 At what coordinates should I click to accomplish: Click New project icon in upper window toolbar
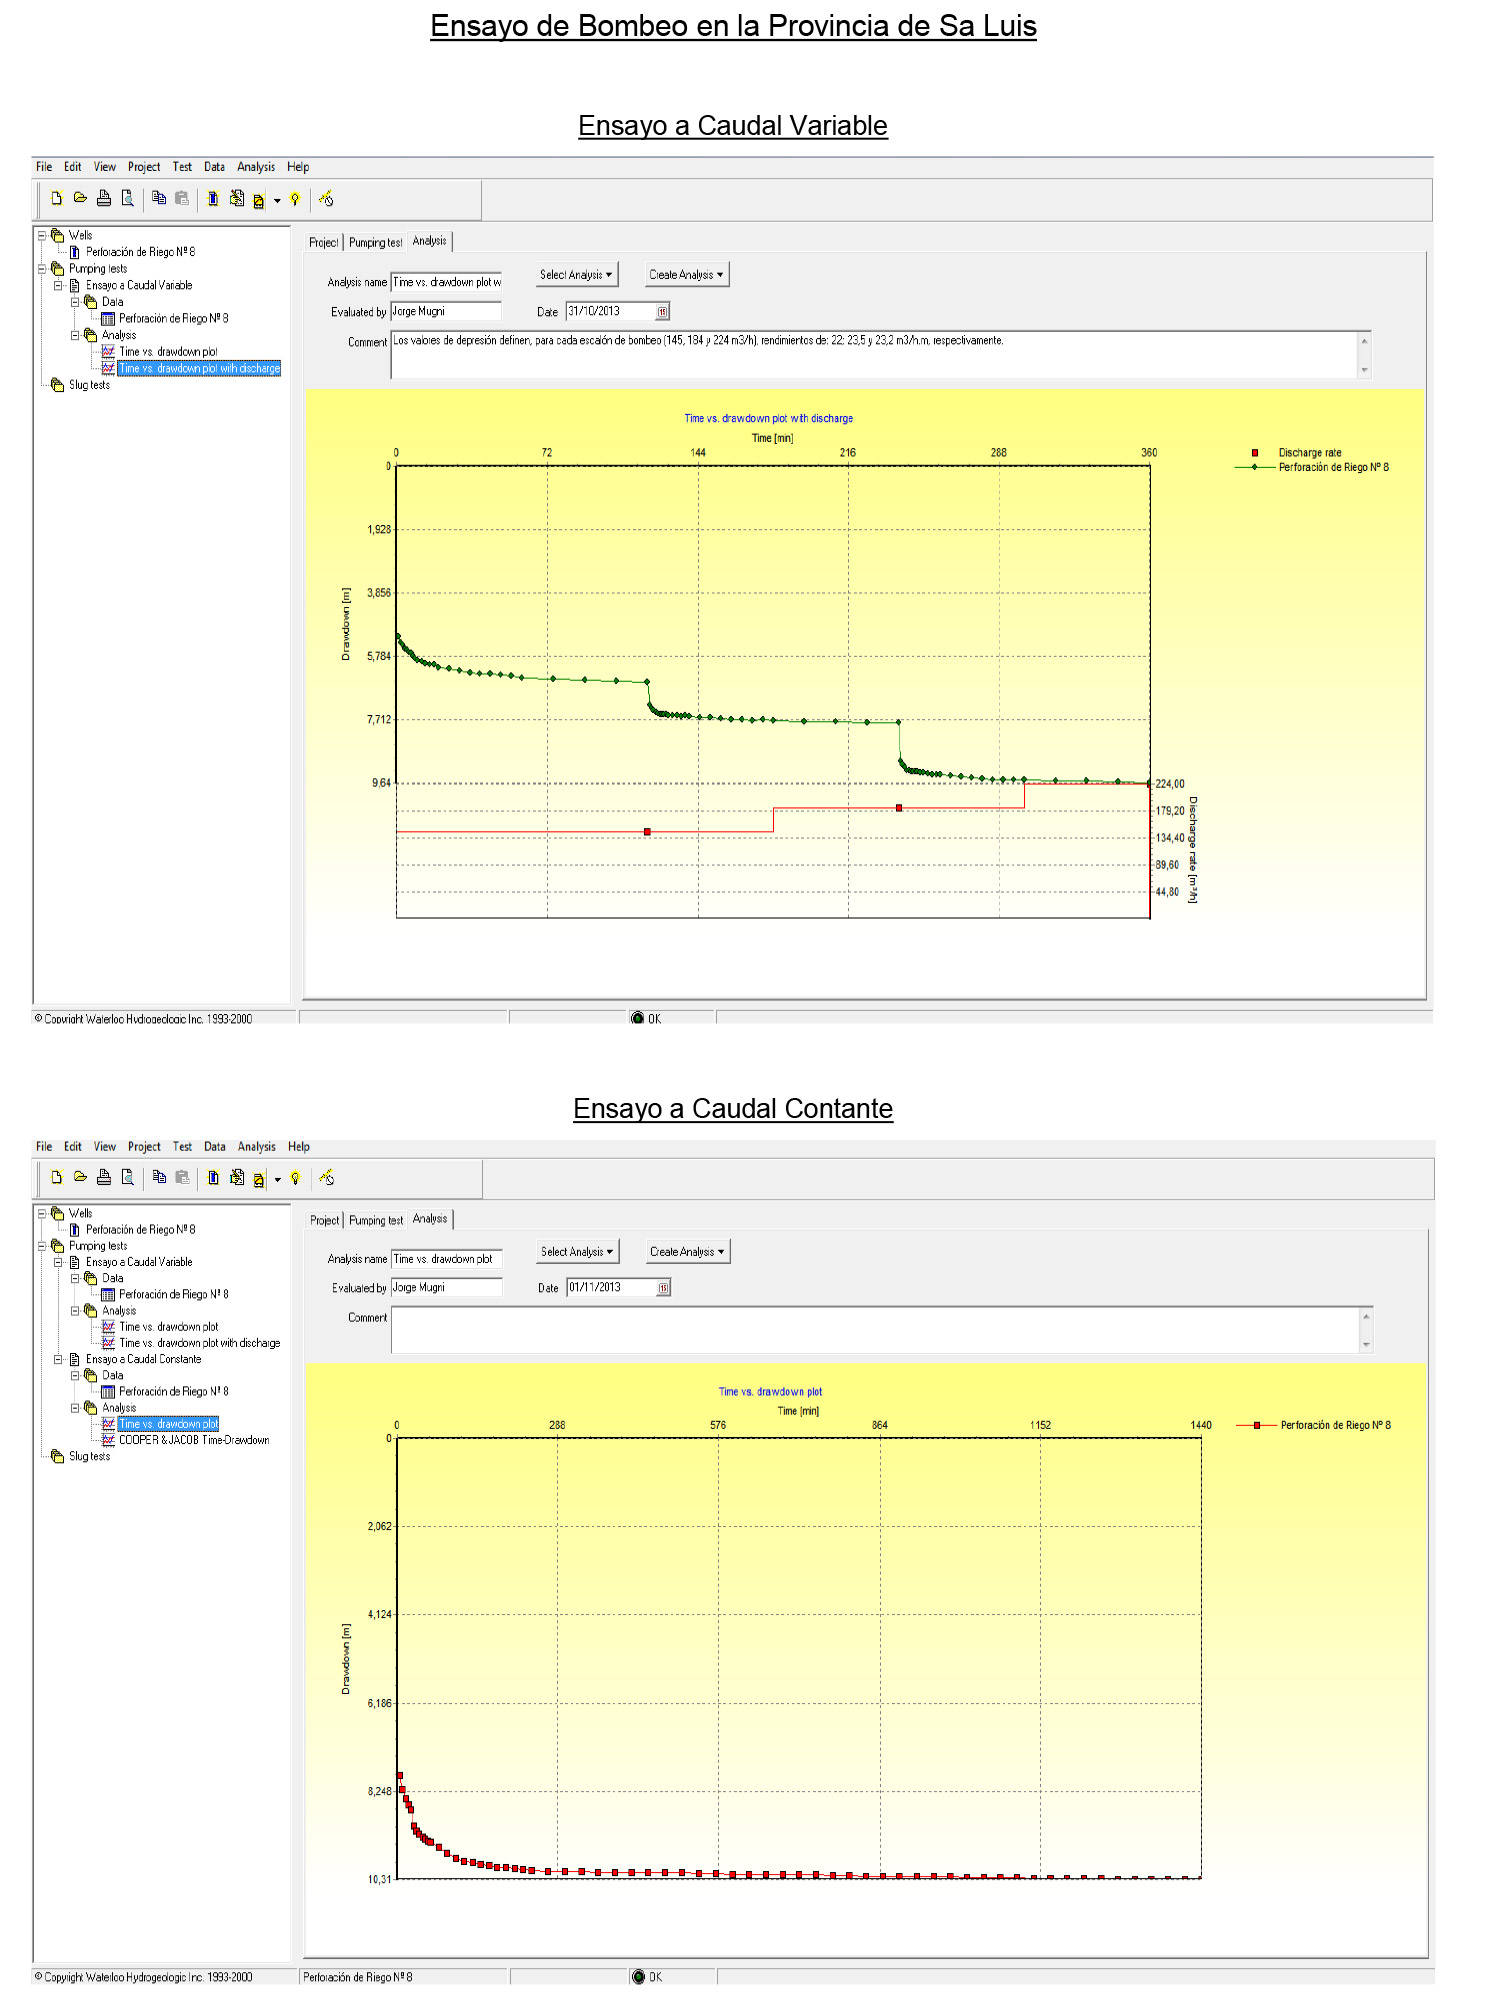(x=57, y=199)
